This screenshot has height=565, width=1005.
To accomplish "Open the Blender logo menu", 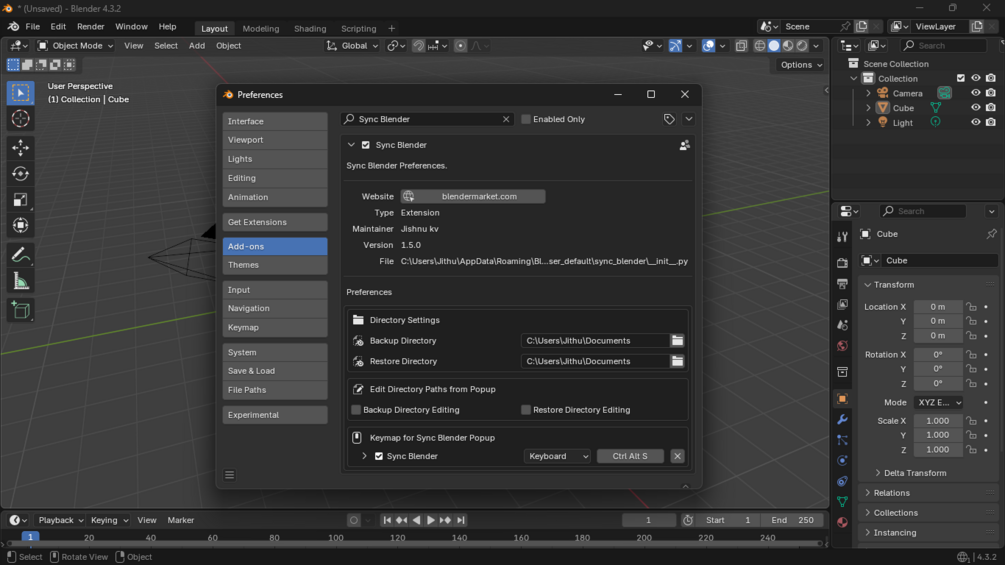I will pyautogui.click(x=13, y=27).
